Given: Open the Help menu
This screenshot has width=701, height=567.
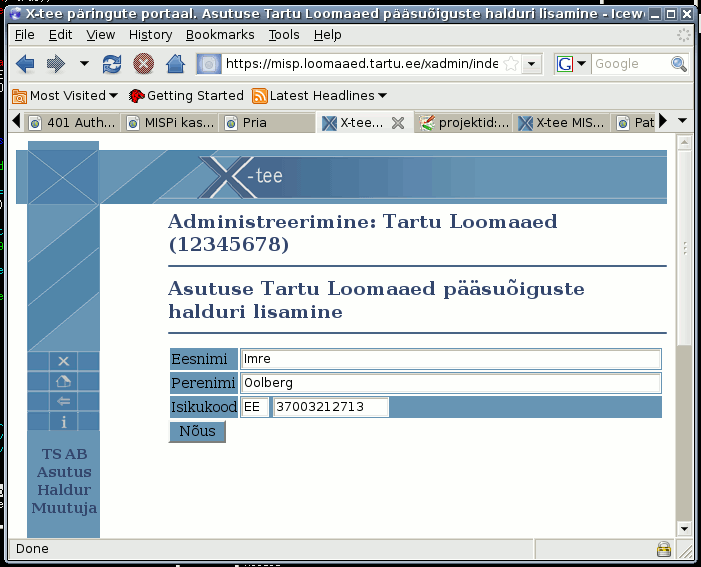Looking at the screenshot, I should pyautogui.click(x=327, y=35).
